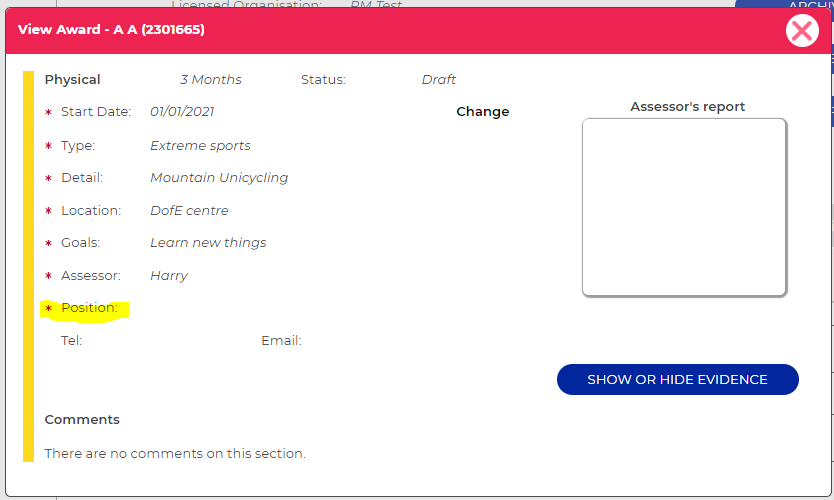Click the highlighted Position label

[89, 308]
